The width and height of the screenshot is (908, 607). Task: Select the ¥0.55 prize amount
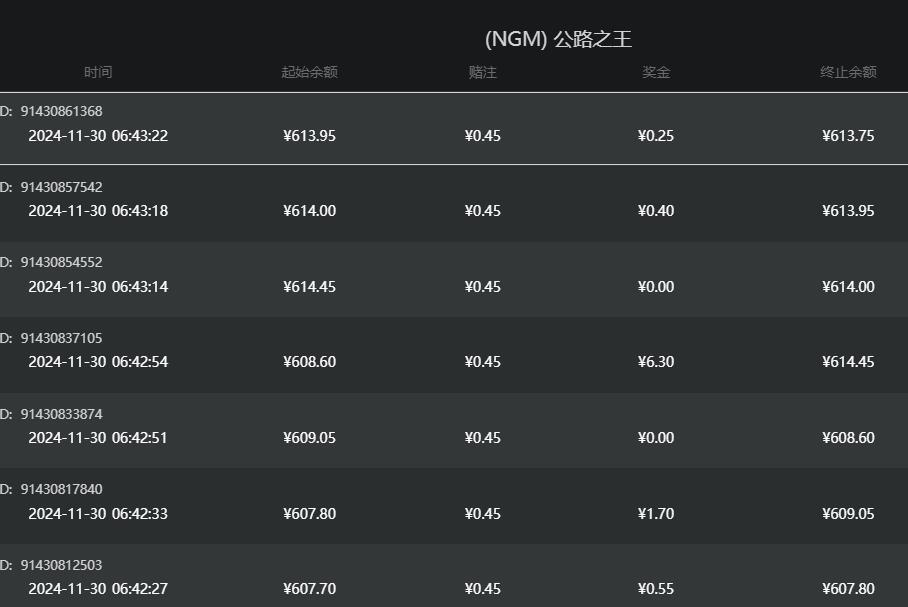coord(656,589)
